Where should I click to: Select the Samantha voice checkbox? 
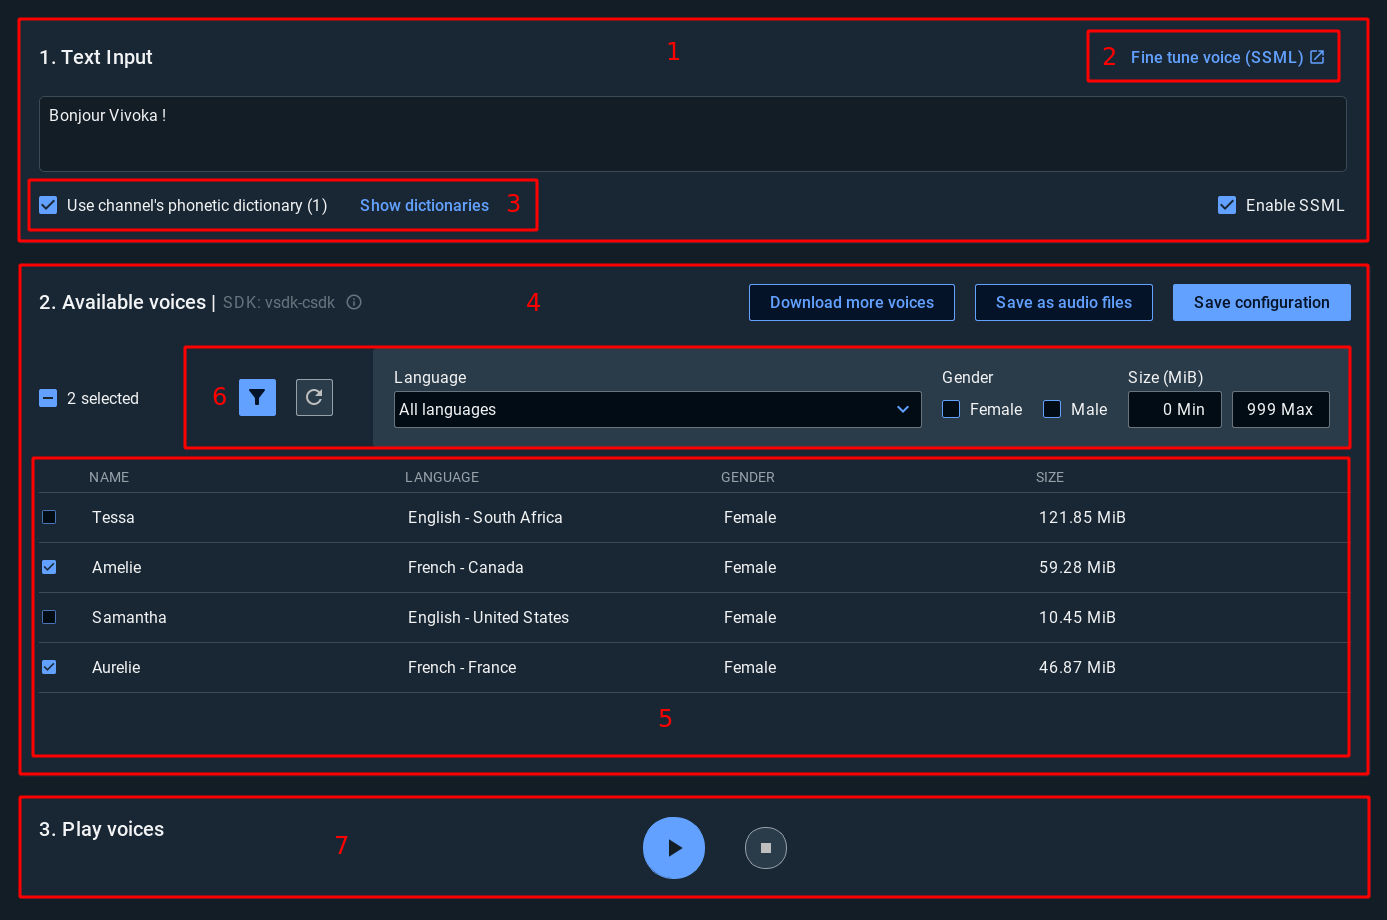[x=49, y=617]
